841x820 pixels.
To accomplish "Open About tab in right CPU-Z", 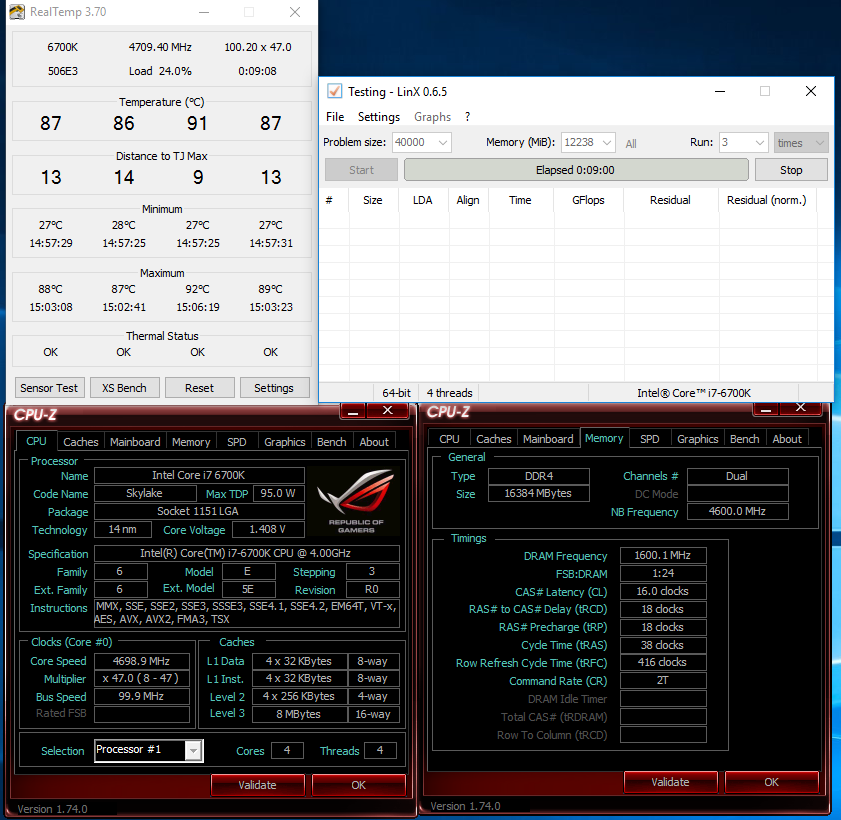I will click(787, 439).
